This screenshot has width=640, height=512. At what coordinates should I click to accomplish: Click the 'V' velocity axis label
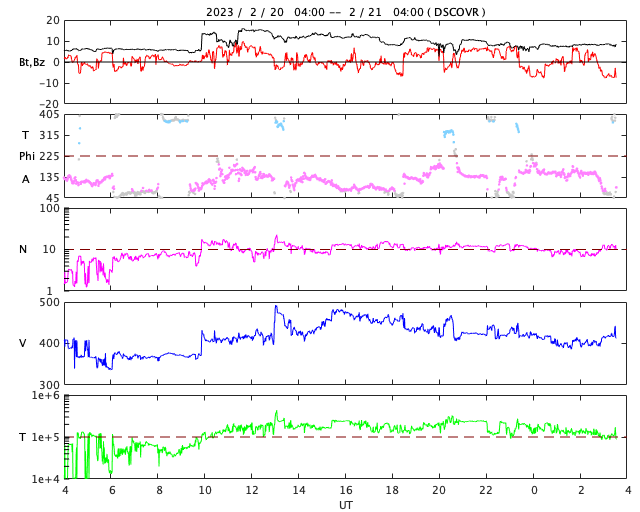click(x=23, y=343)
